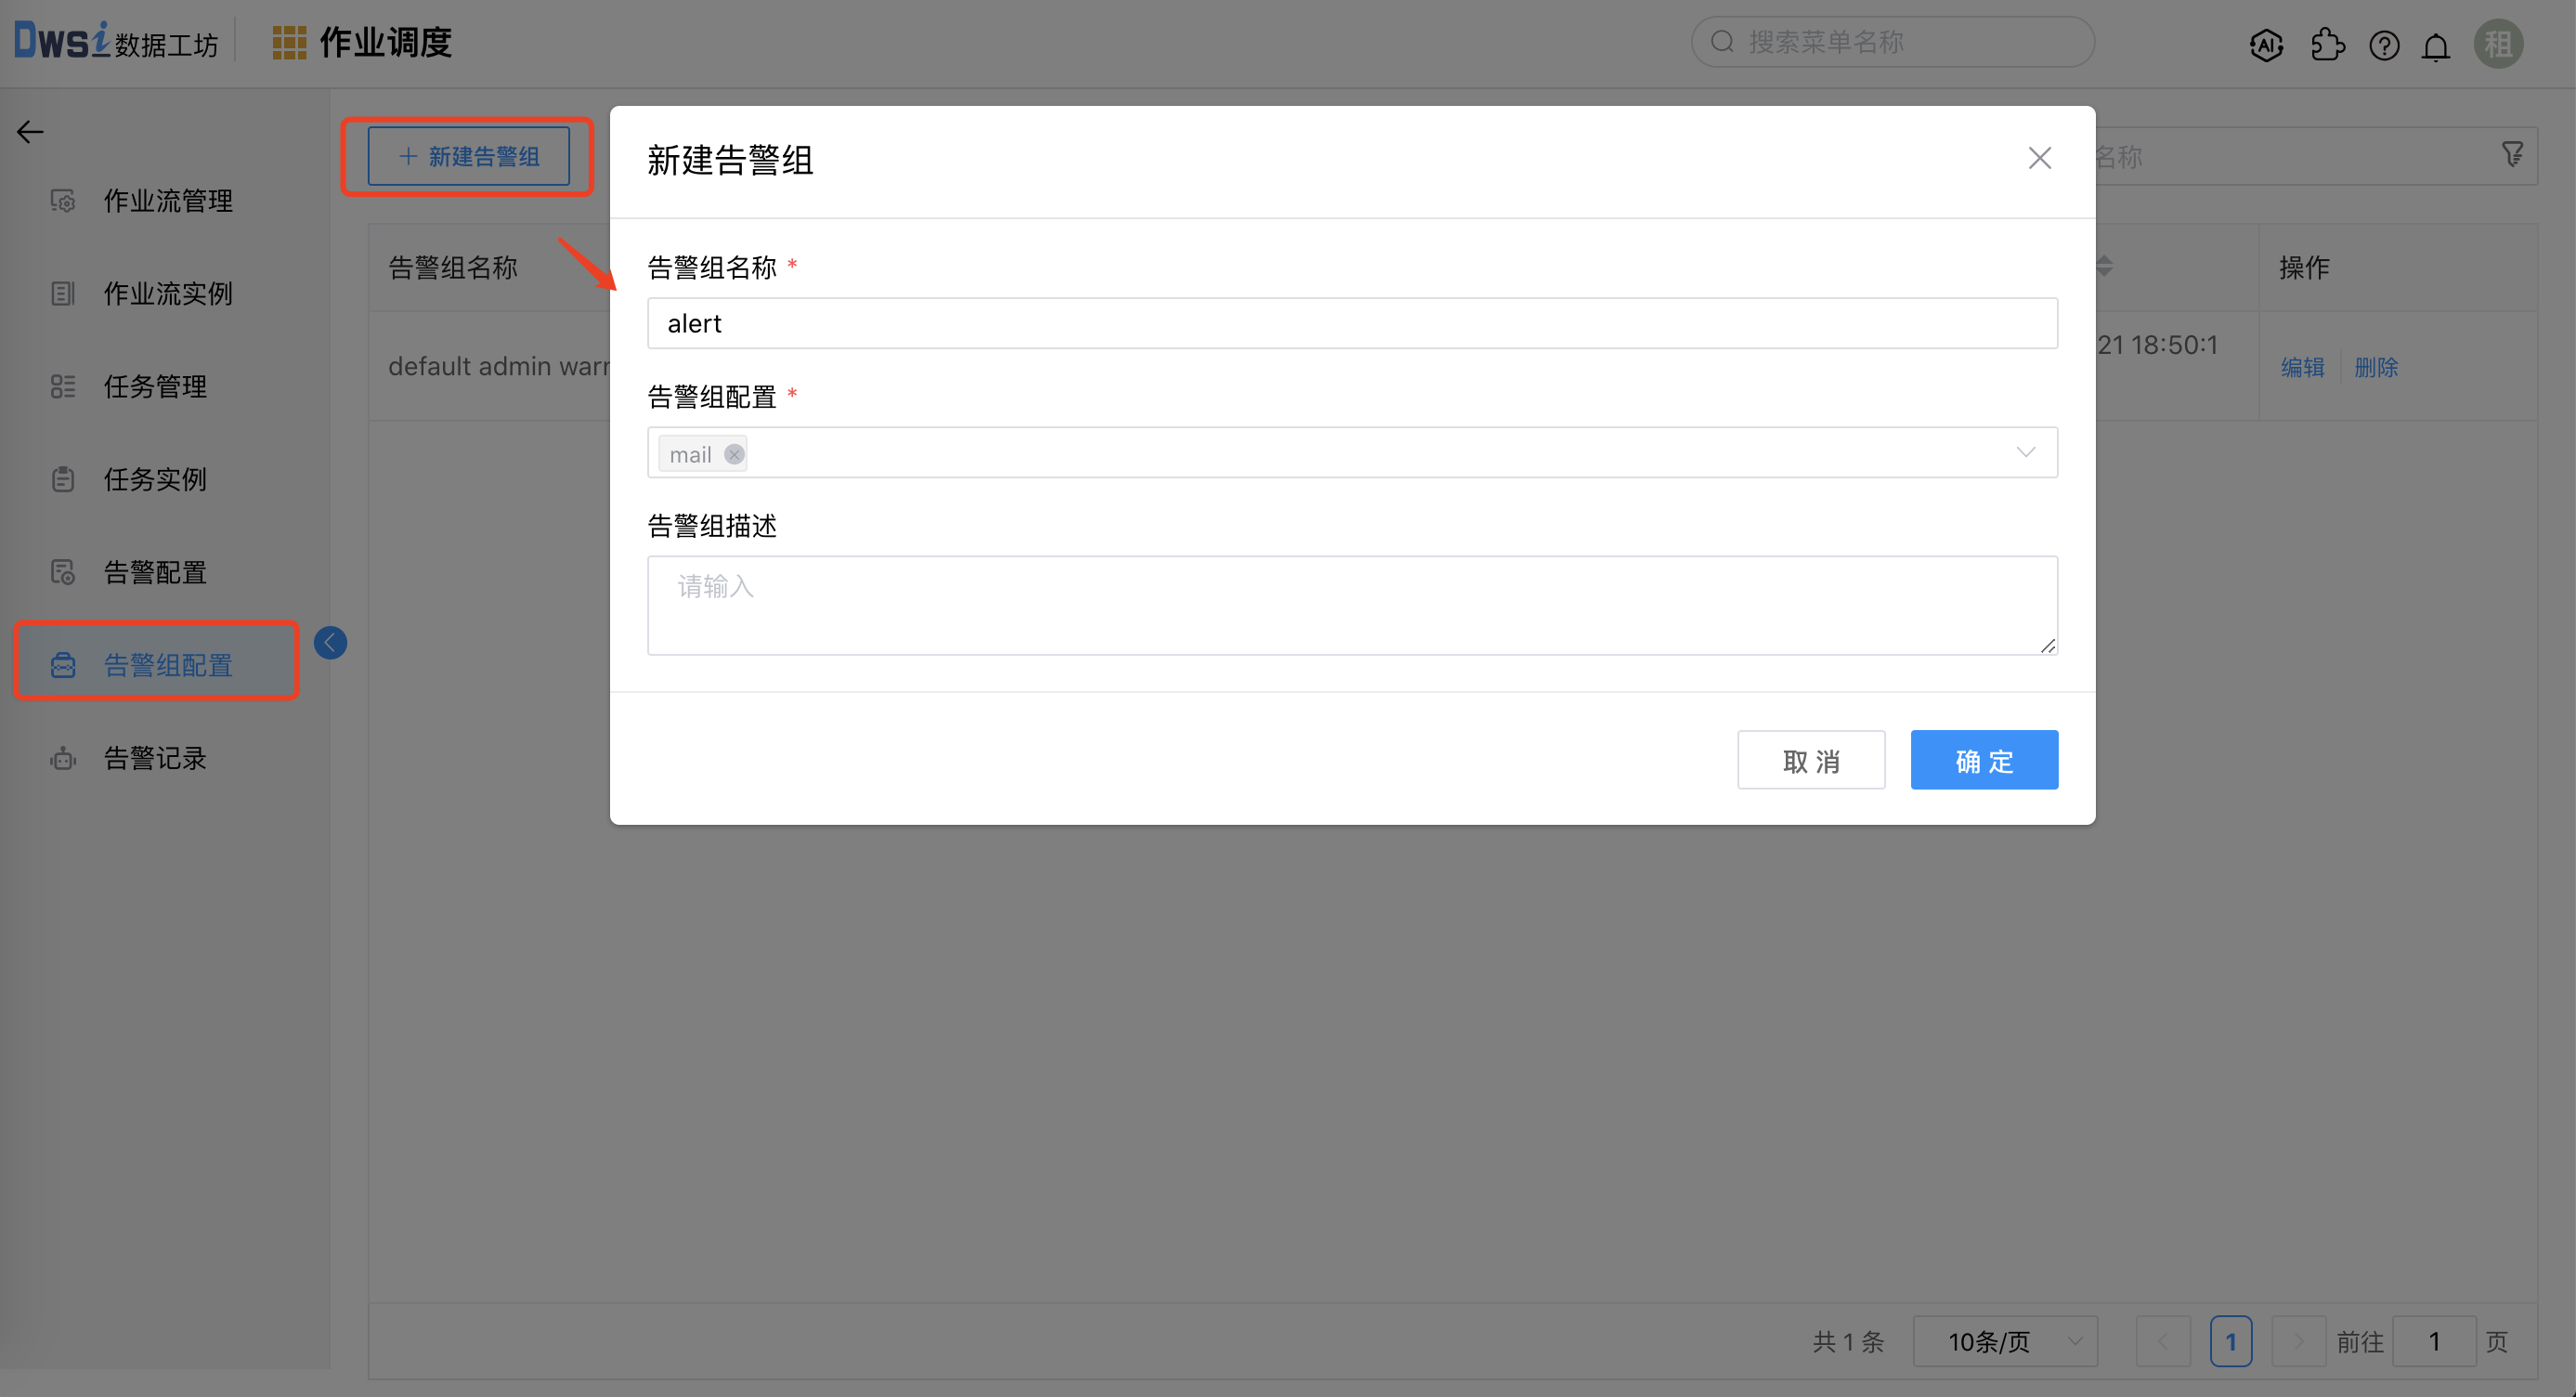Click the back arrow above the sidebar

pyautogui.click(x=29, y=131)
